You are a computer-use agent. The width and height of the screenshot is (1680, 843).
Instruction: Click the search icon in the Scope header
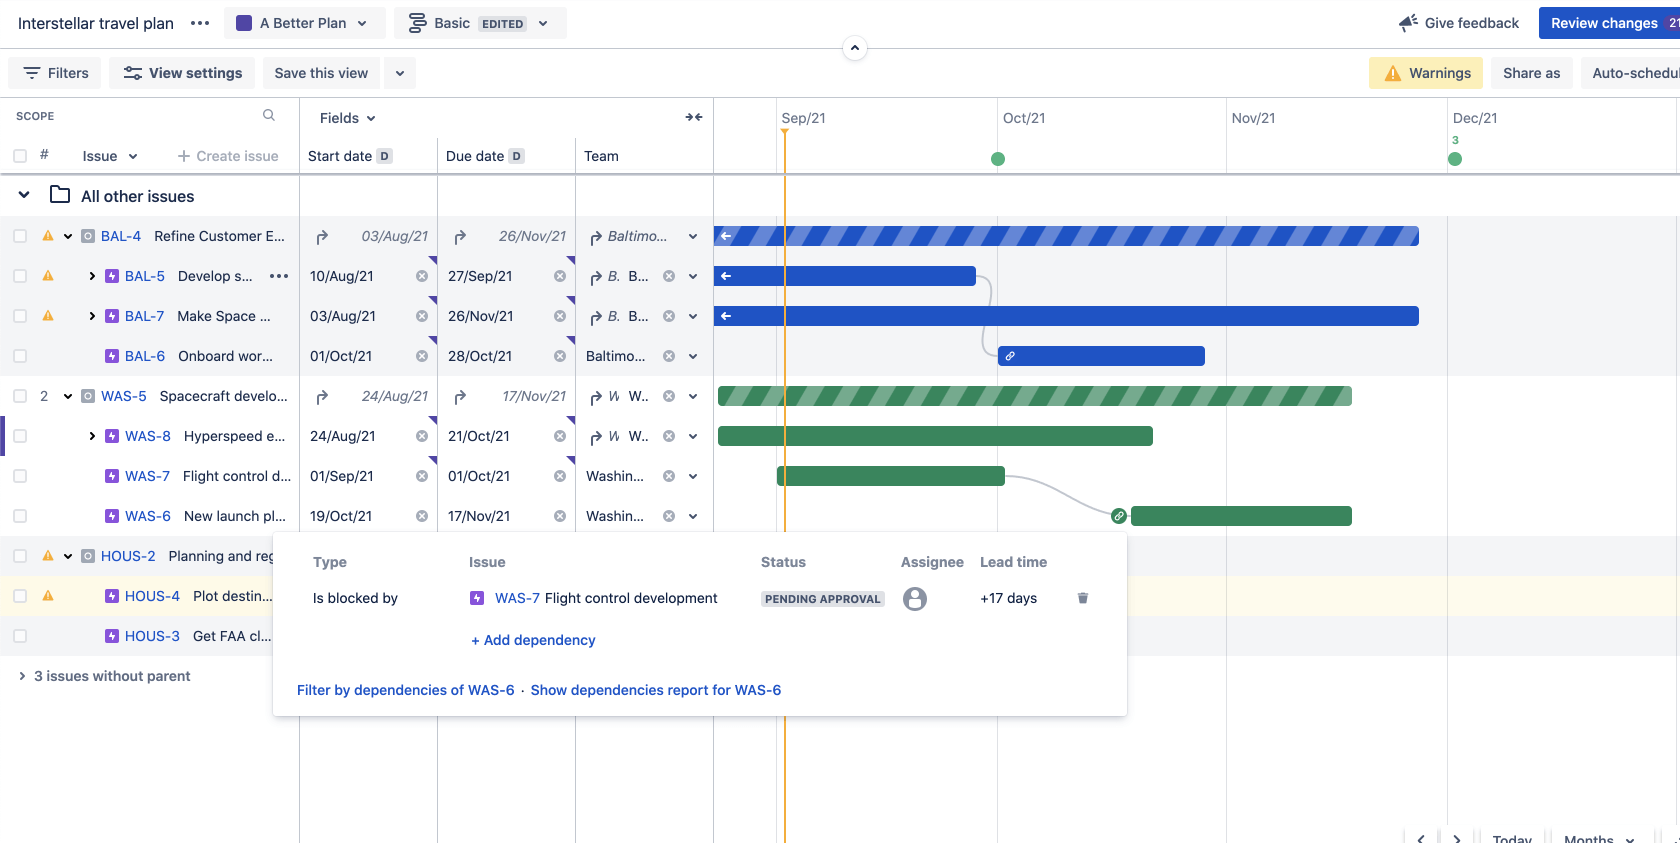[269, 116]
